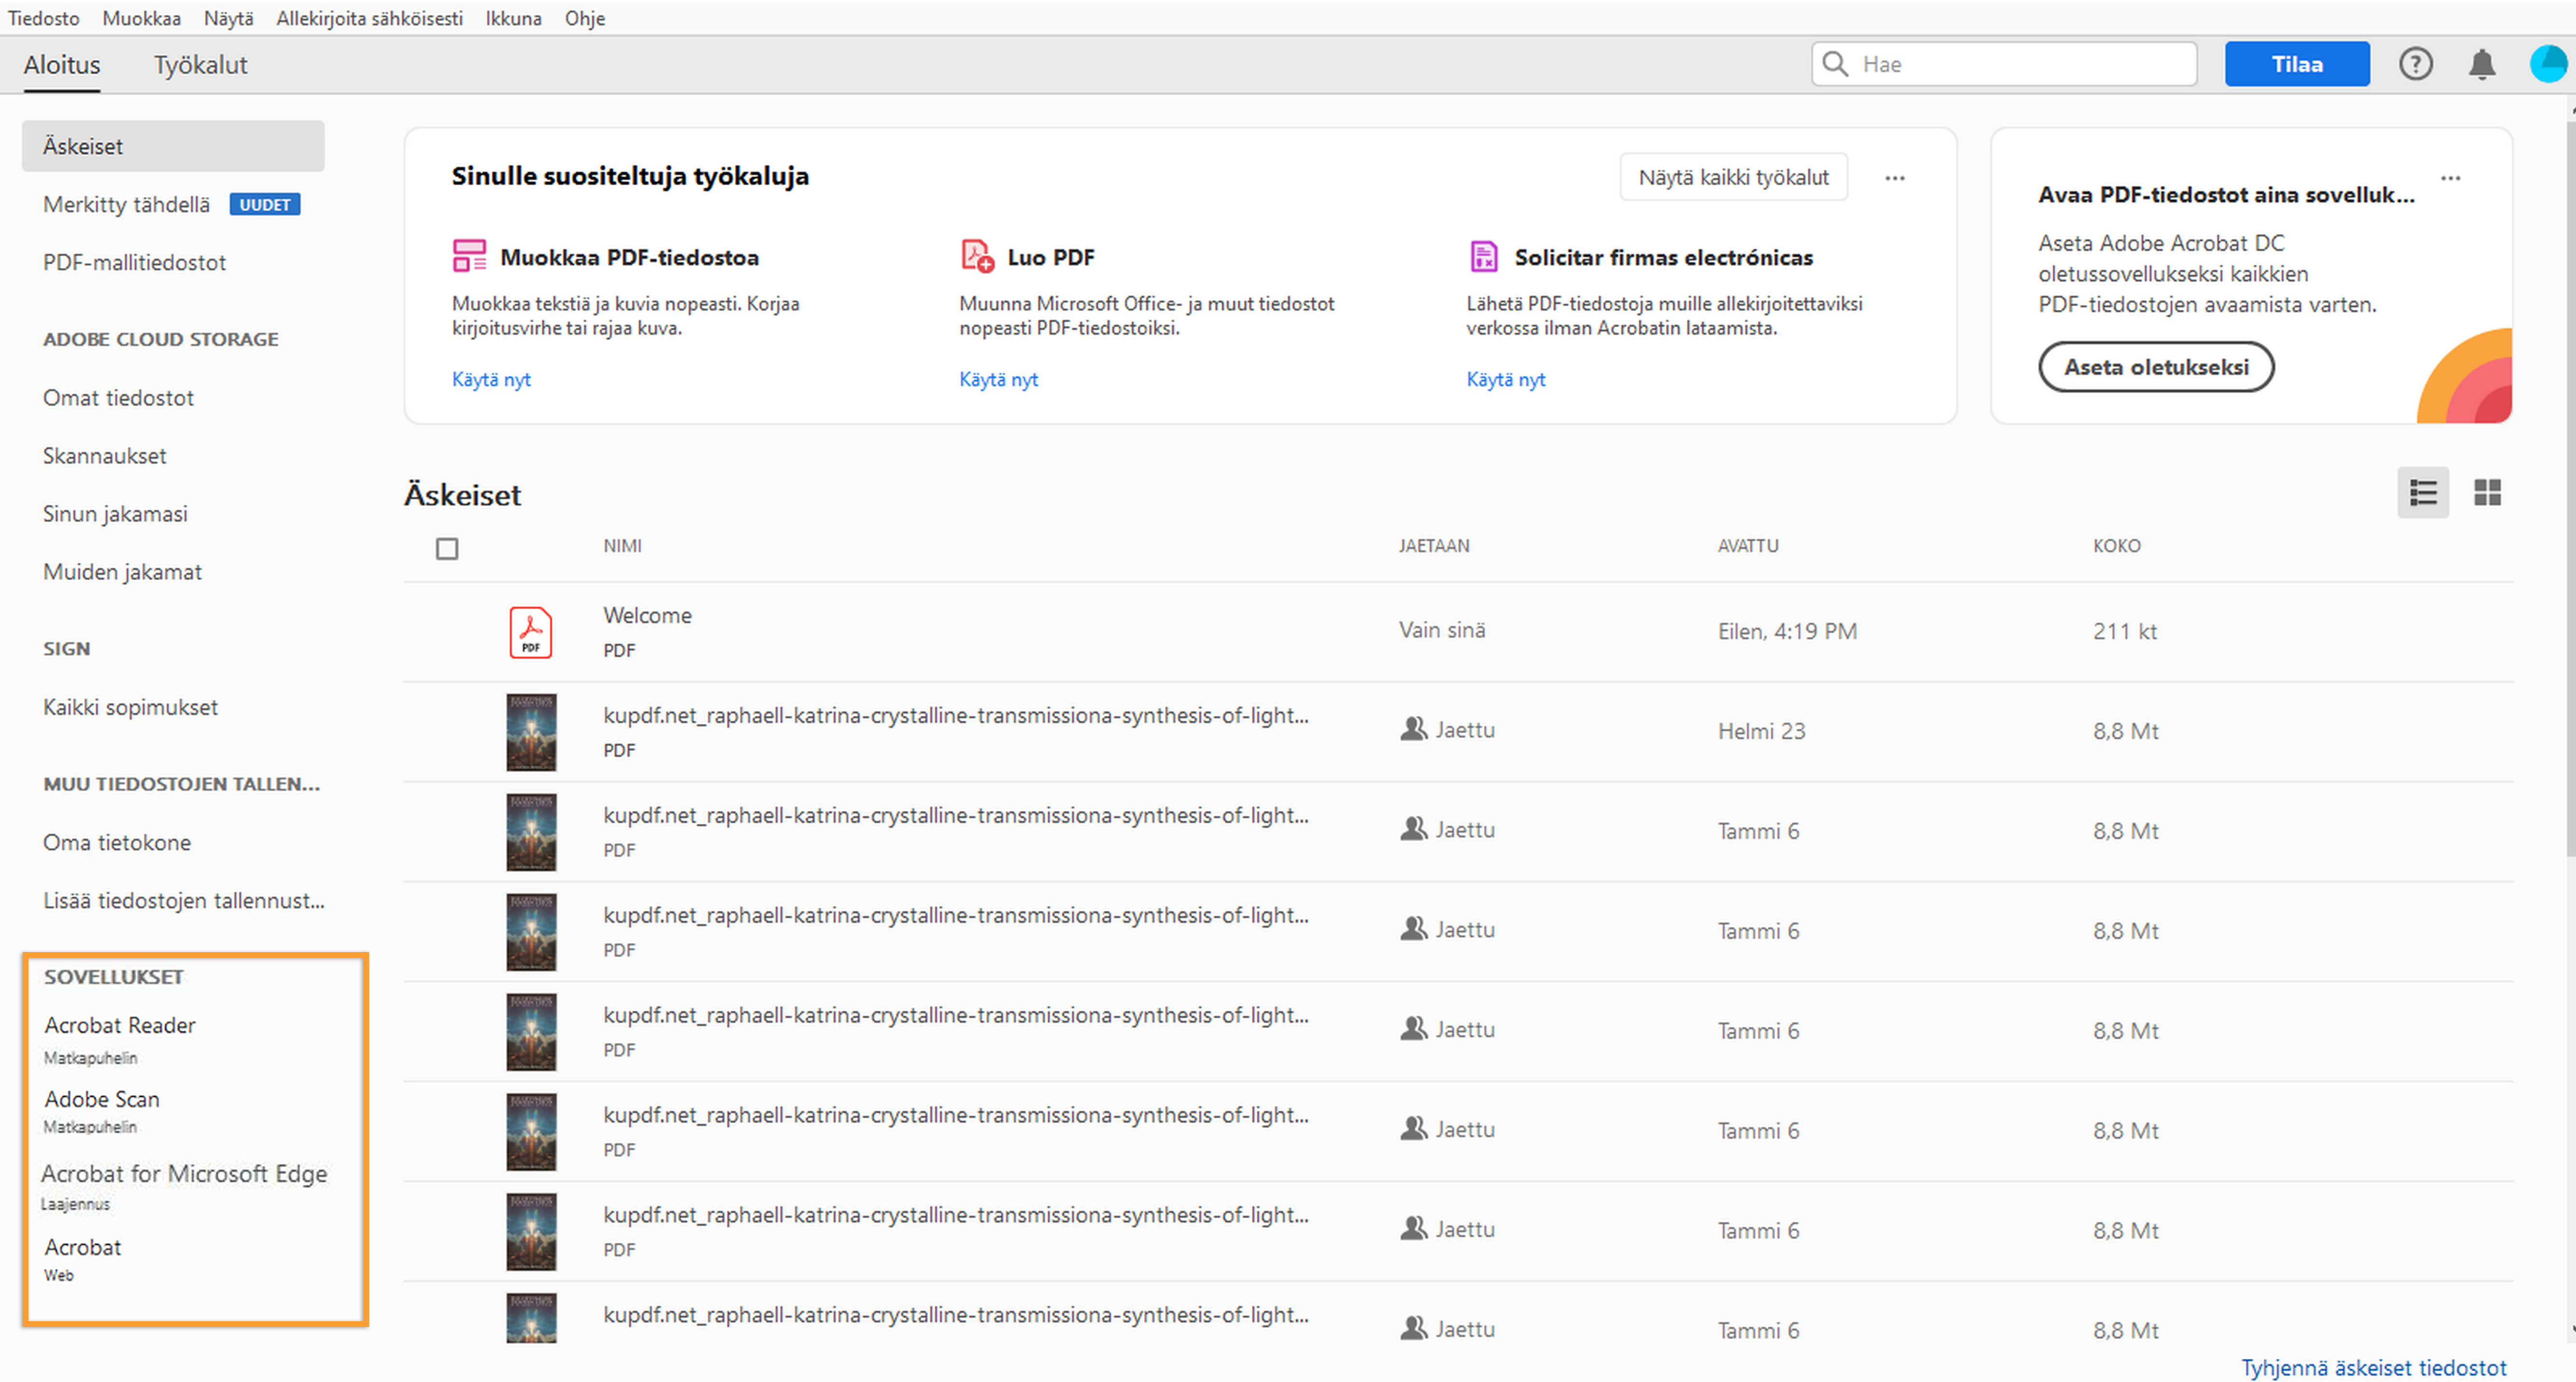Viewport: 2576px width, 1382px height.
Task: Open the Allekirjoita sähköisesti menu
Action: (x=369, y=18)
